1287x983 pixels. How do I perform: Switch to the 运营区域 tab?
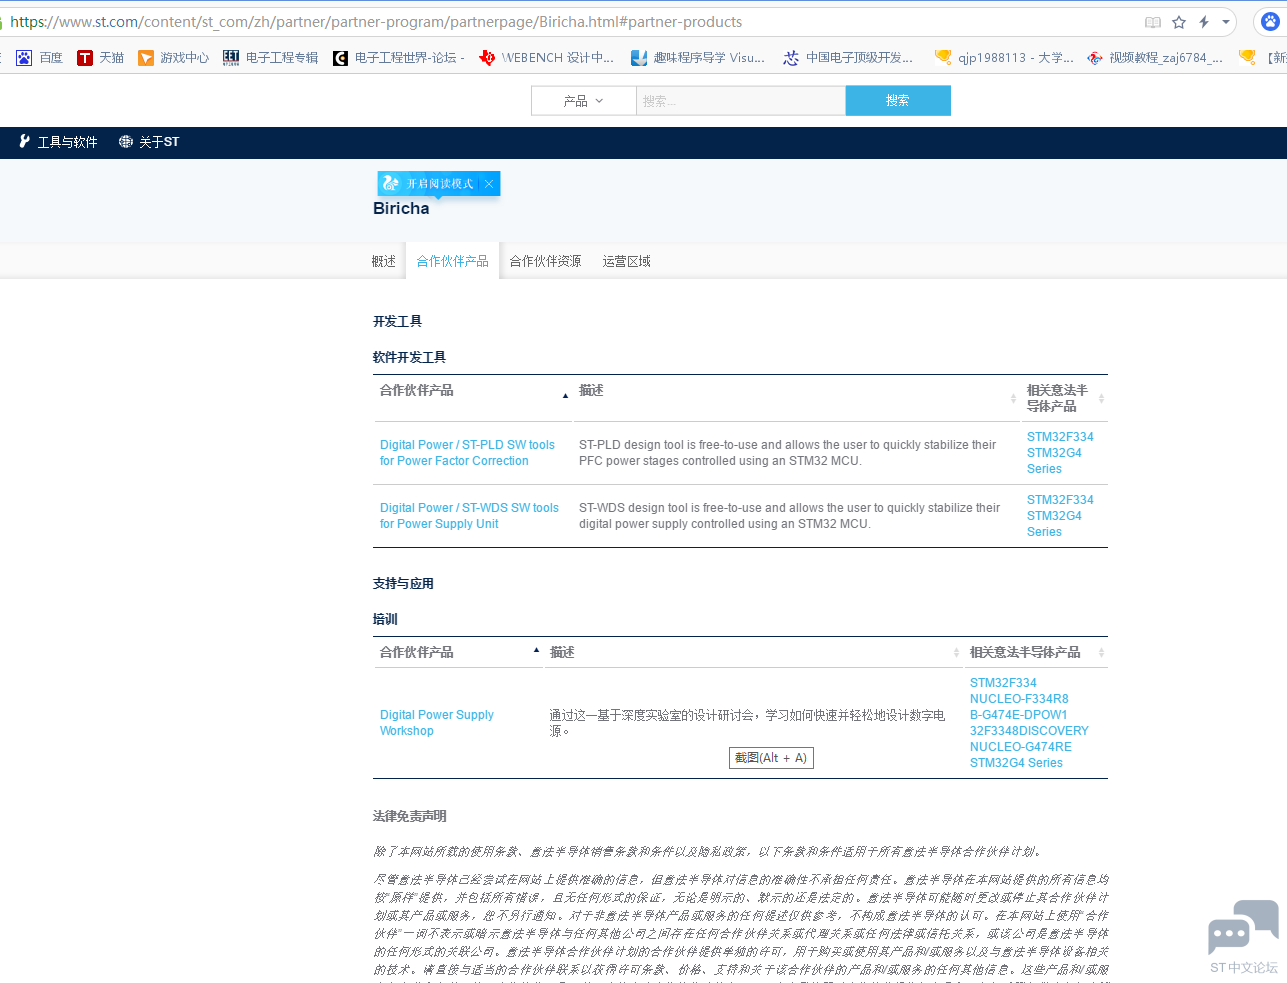(x=626, y=261)
